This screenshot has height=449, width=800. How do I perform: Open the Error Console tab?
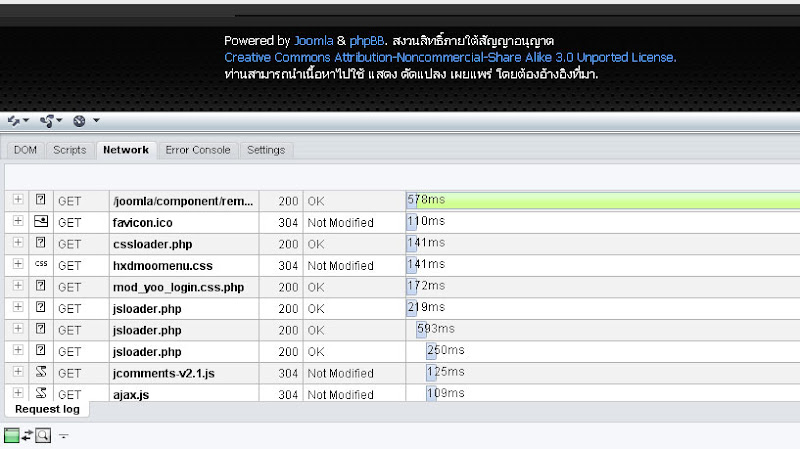198,150
